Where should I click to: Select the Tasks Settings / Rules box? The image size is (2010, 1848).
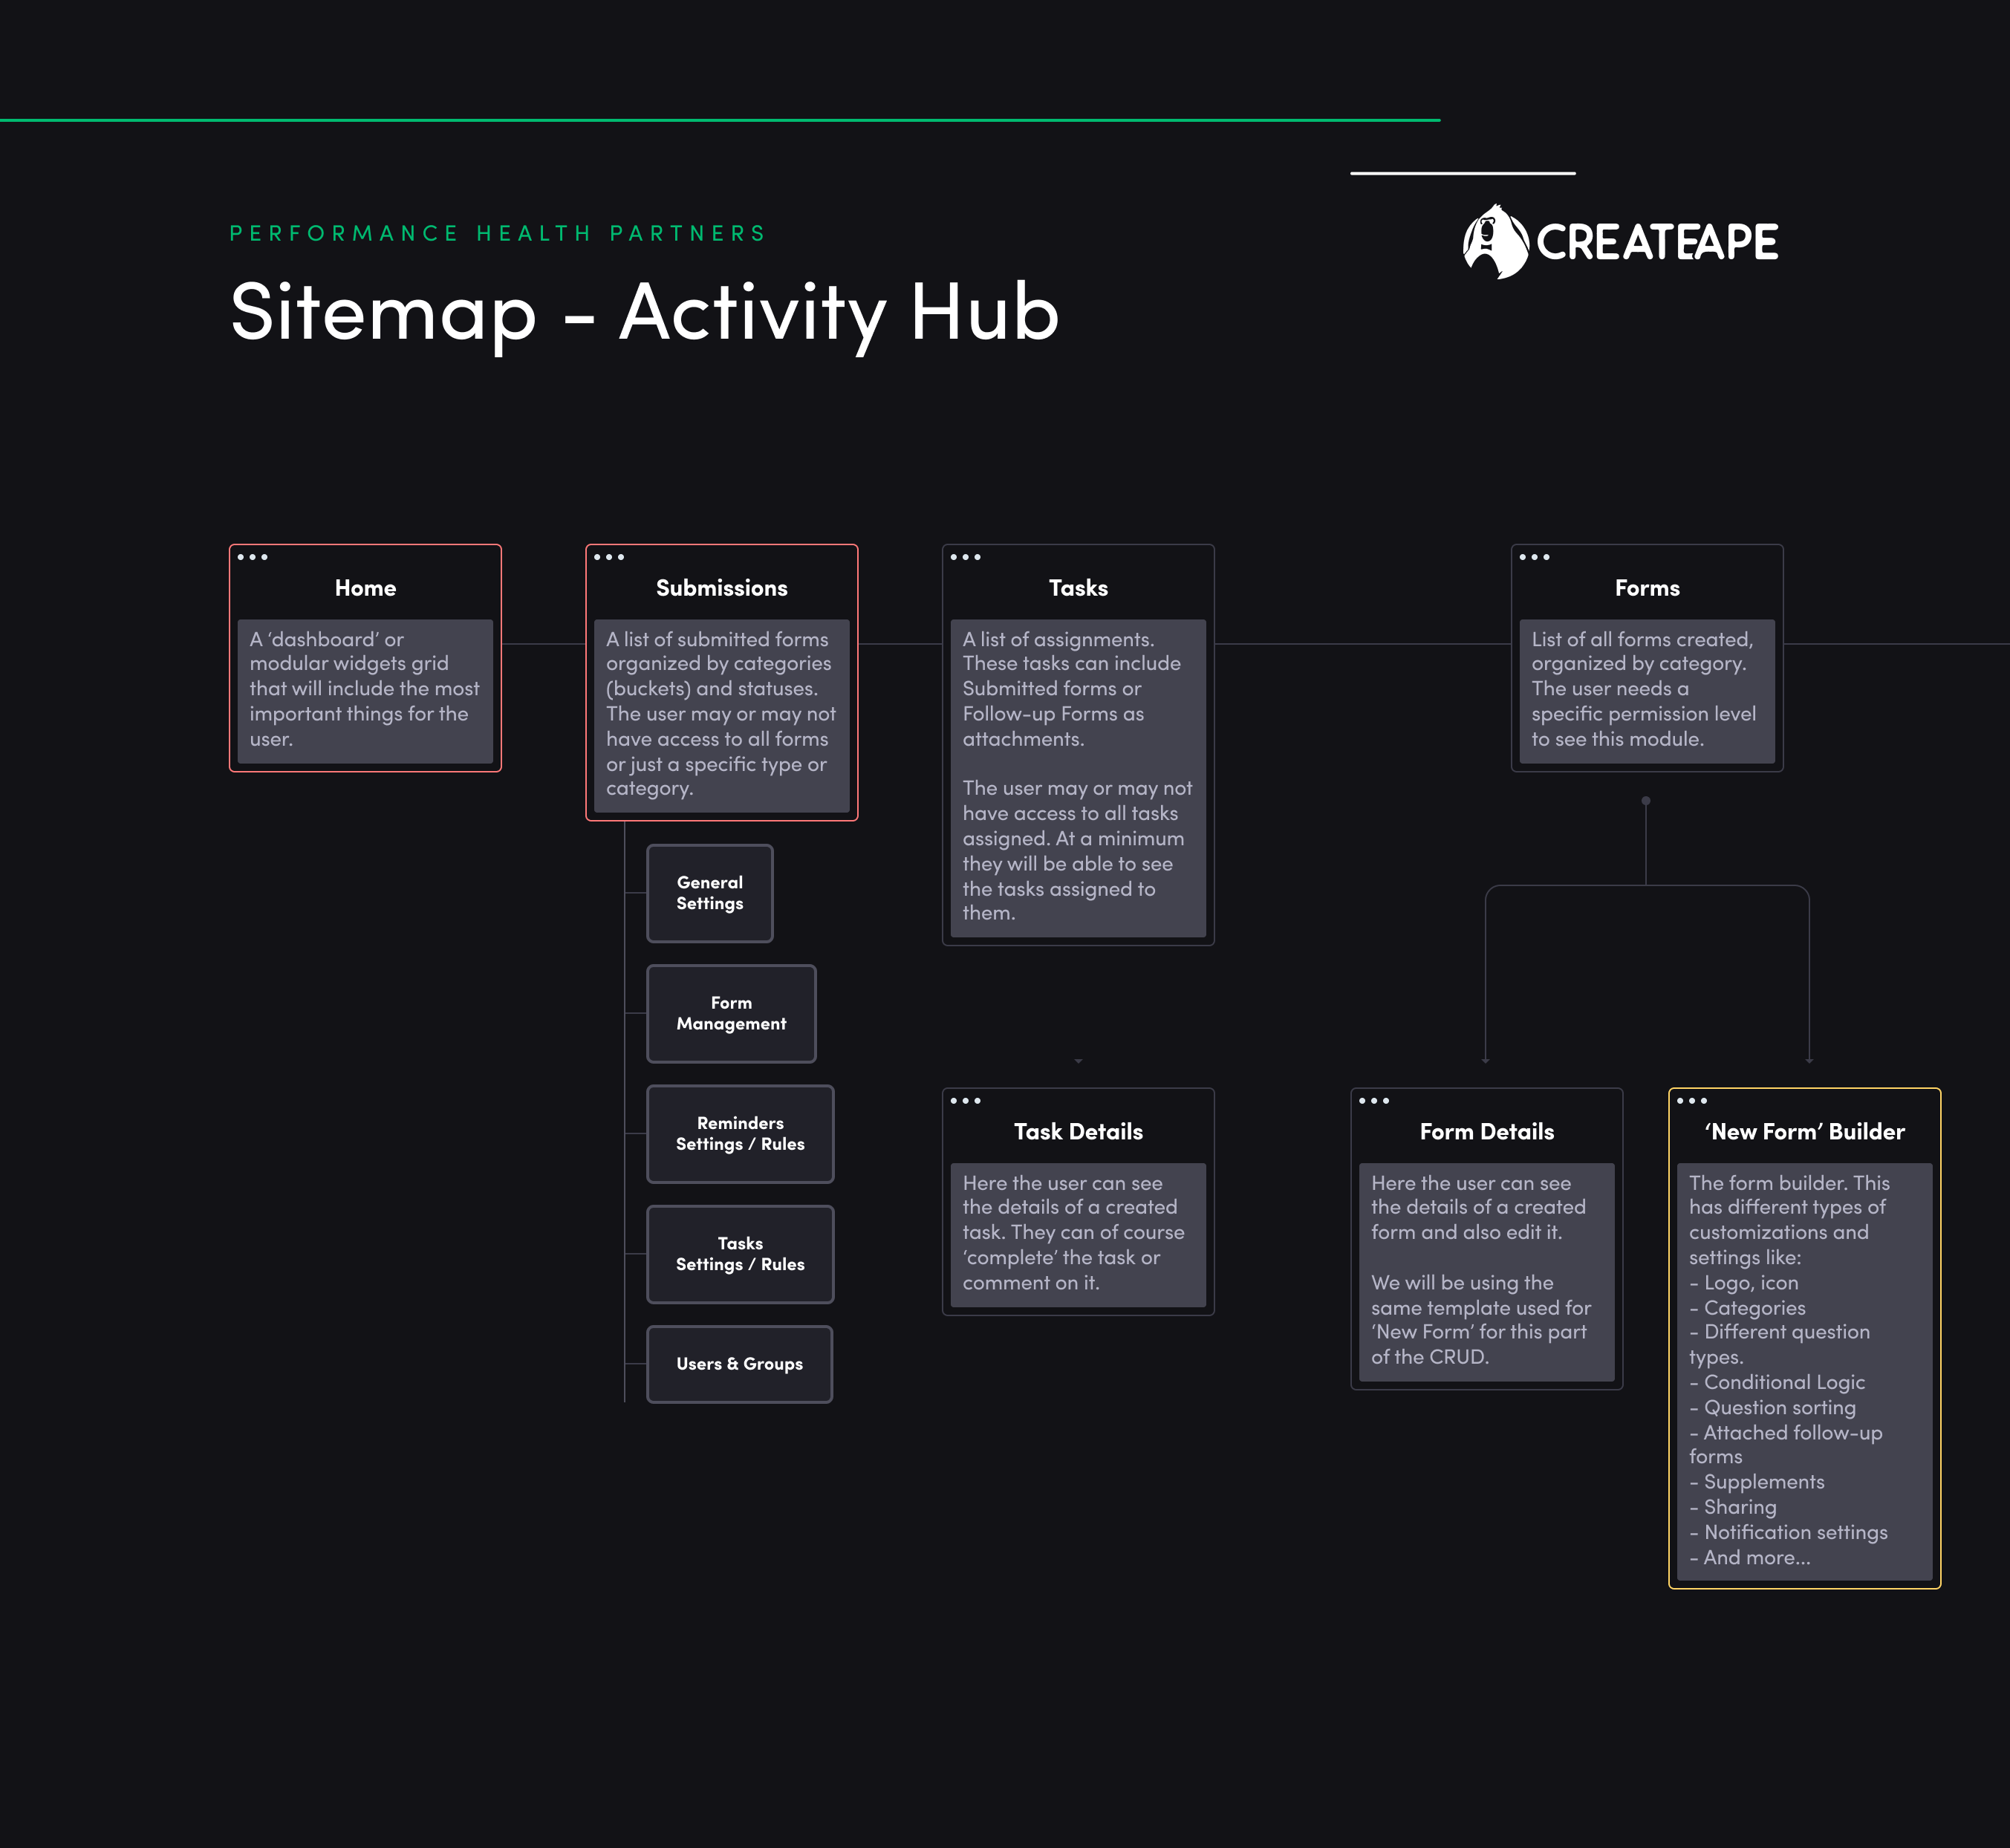click(x=740, y=1254)
